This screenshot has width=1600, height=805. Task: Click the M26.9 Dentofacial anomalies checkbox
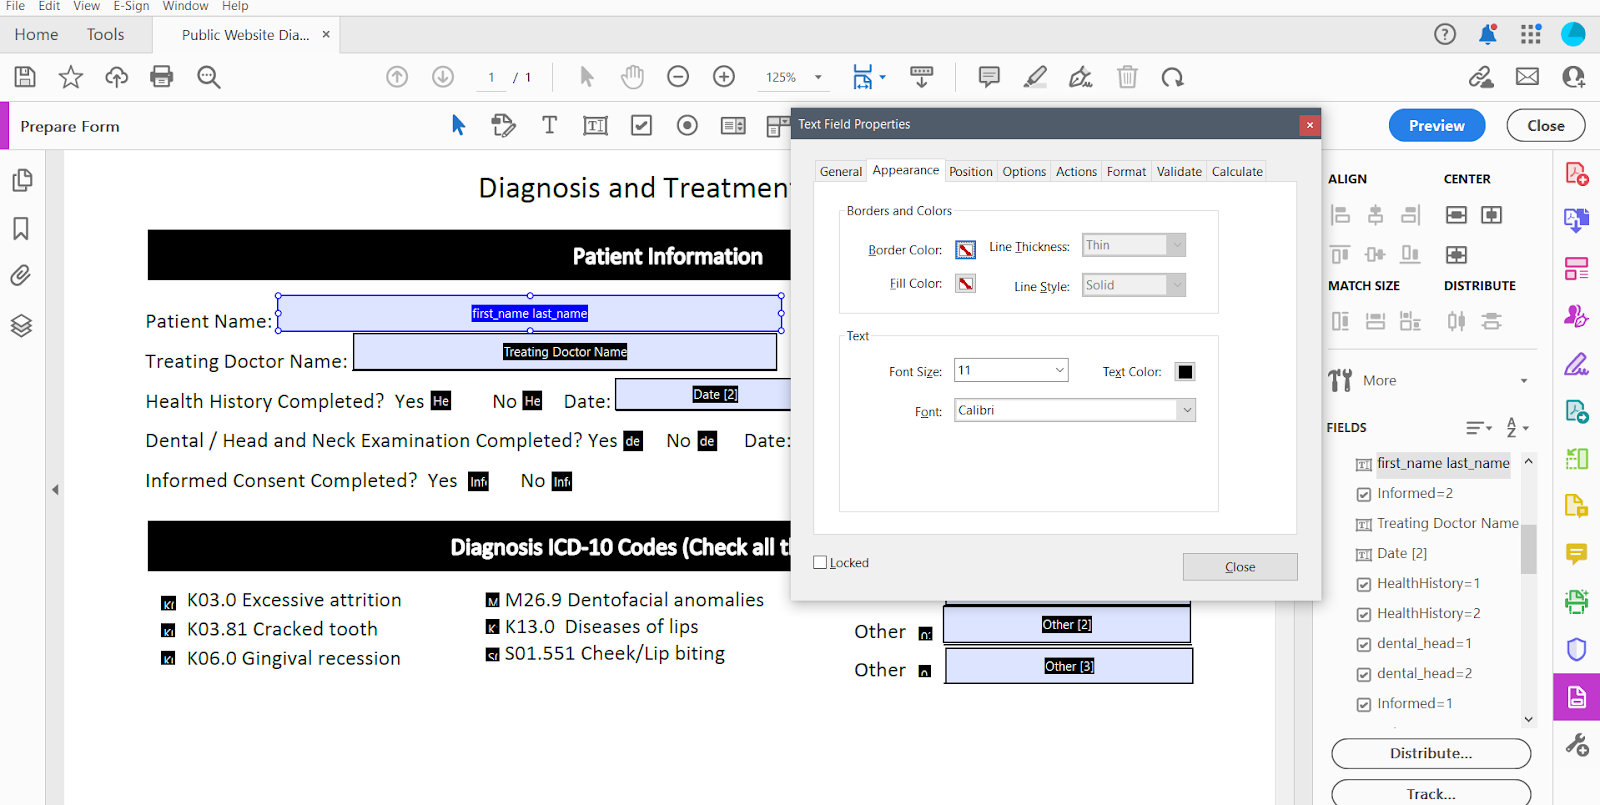[x=492, y=601]
